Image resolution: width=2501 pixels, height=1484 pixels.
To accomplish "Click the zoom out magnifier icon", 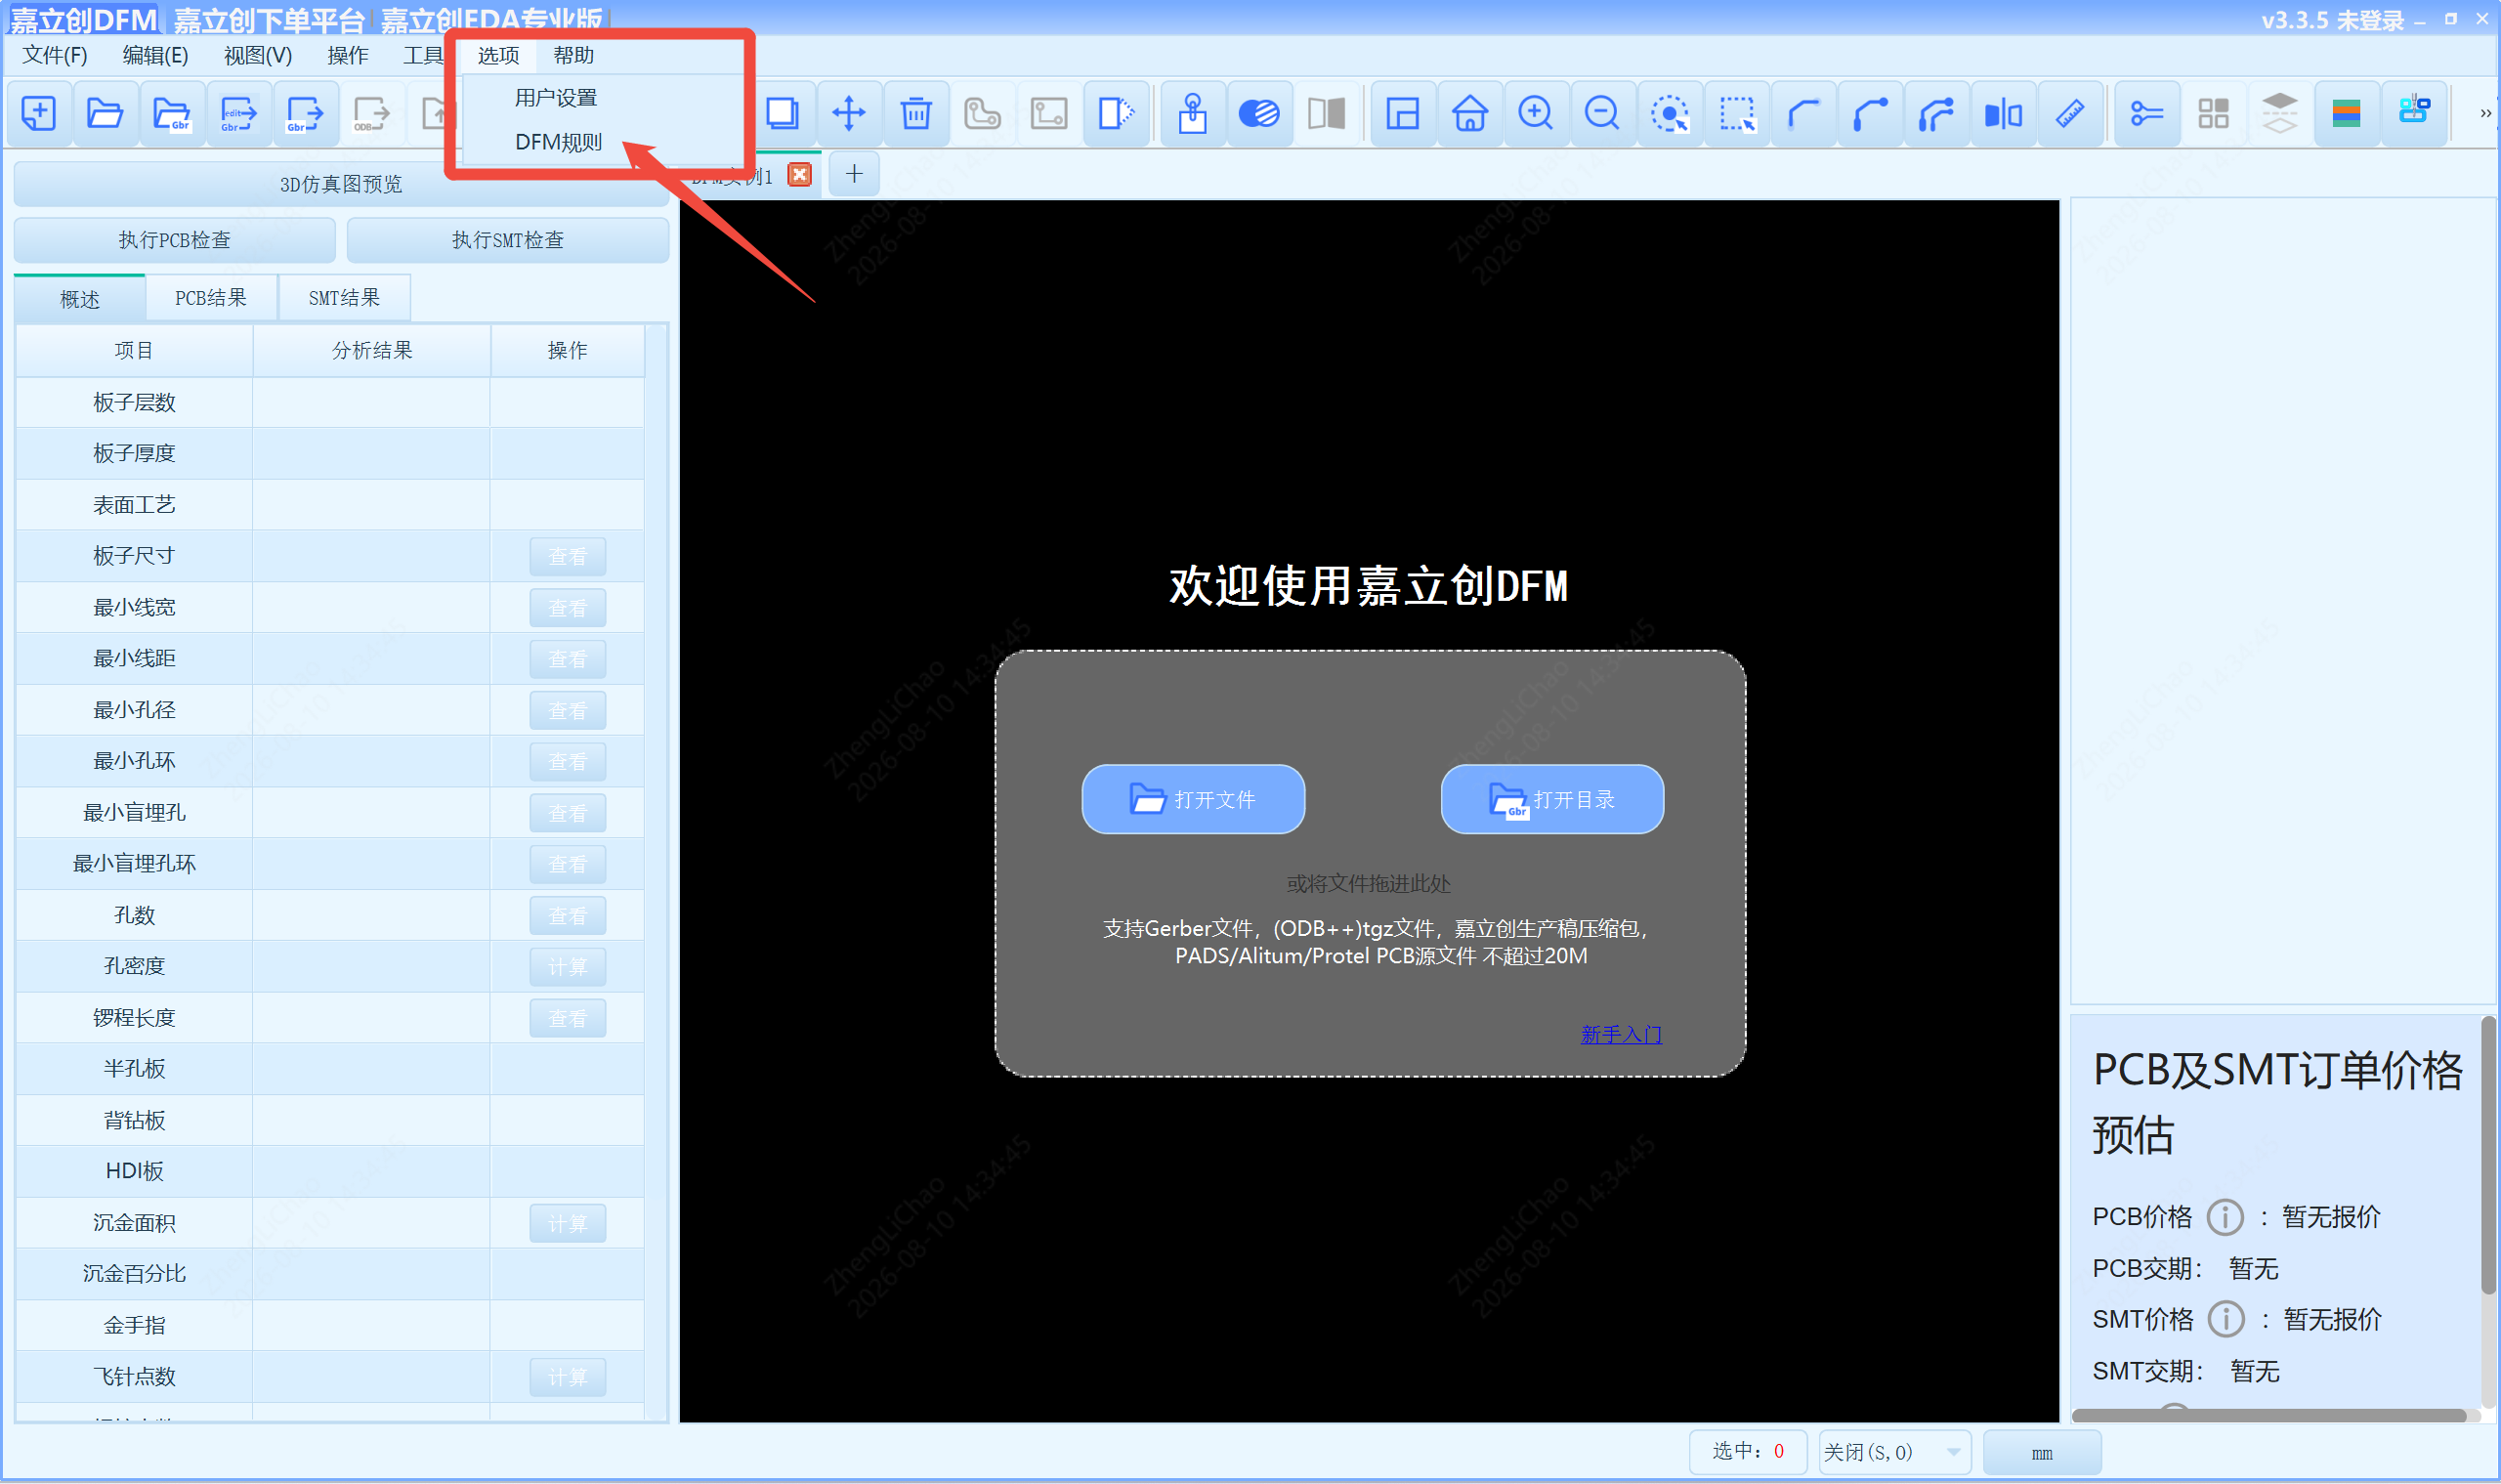I will 1602,113.
